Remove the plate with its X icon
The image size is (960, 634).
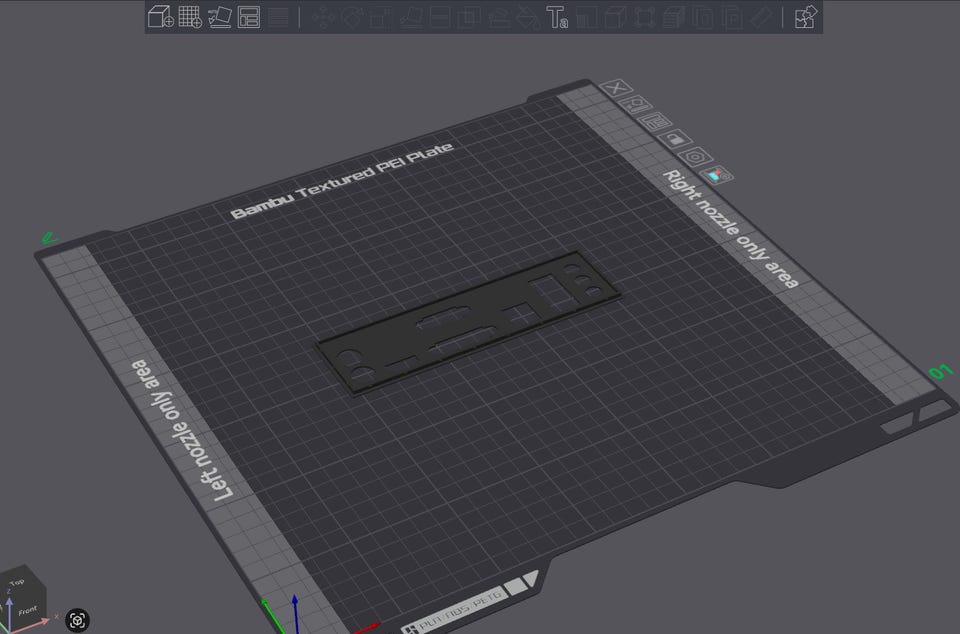tap(617, 88)
